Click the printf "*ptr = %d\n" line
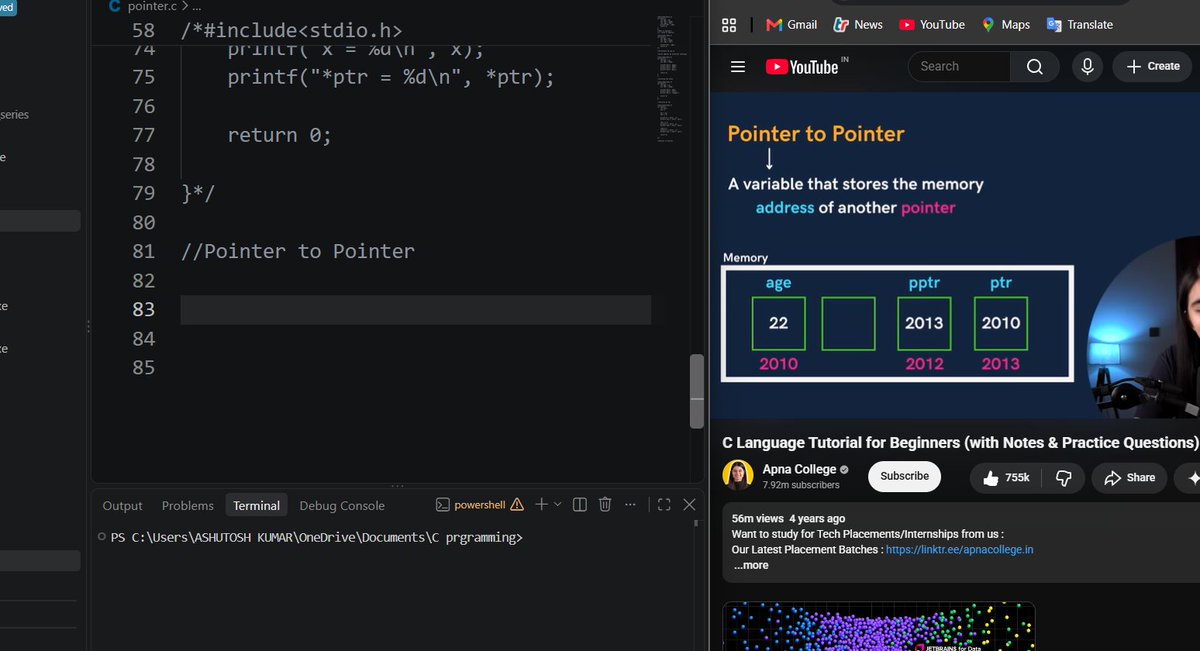This screenshot has width=1200, height=651. (x=391, y=77)
